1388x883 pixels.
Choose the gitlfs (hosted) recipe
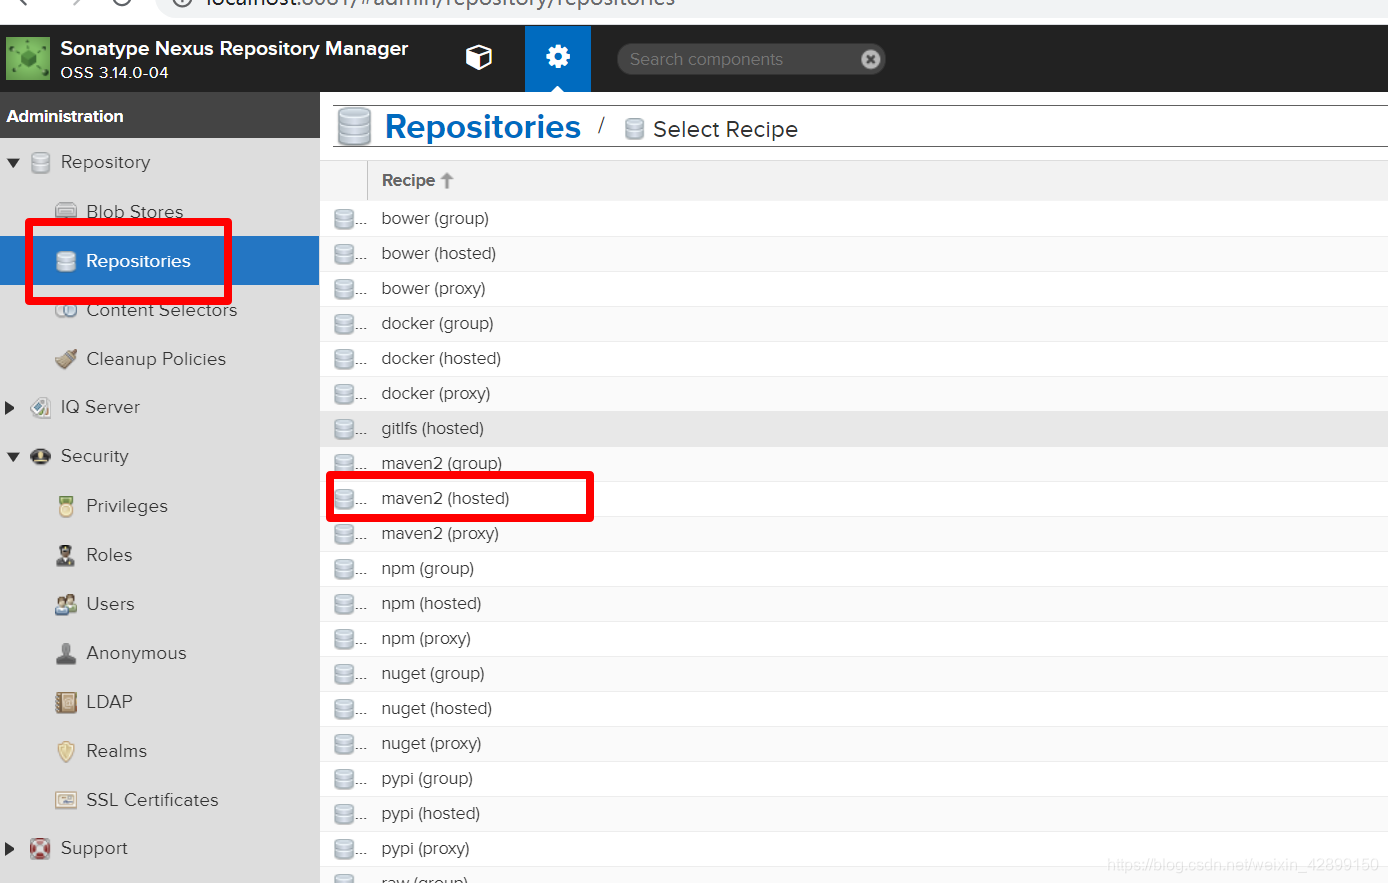coord(854,429)
